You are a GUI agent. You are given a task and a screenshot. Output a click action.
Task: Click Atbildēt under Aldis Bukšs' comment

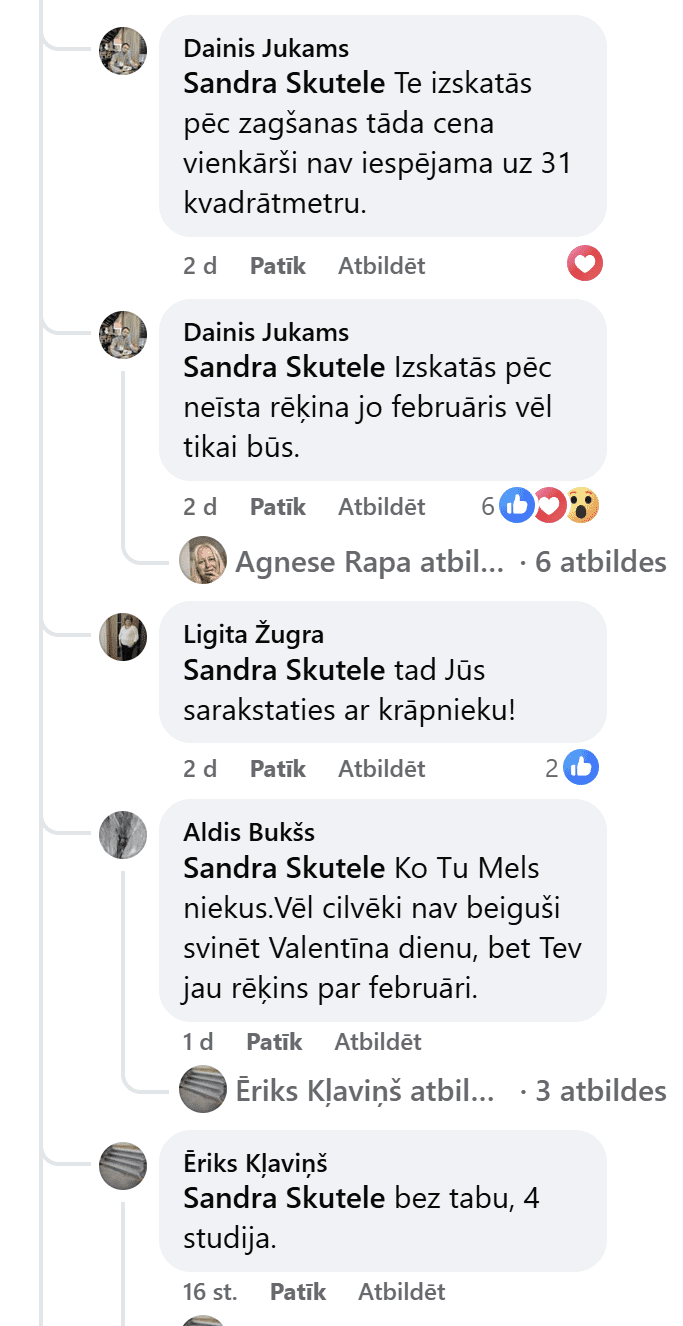pos(378,1042)
